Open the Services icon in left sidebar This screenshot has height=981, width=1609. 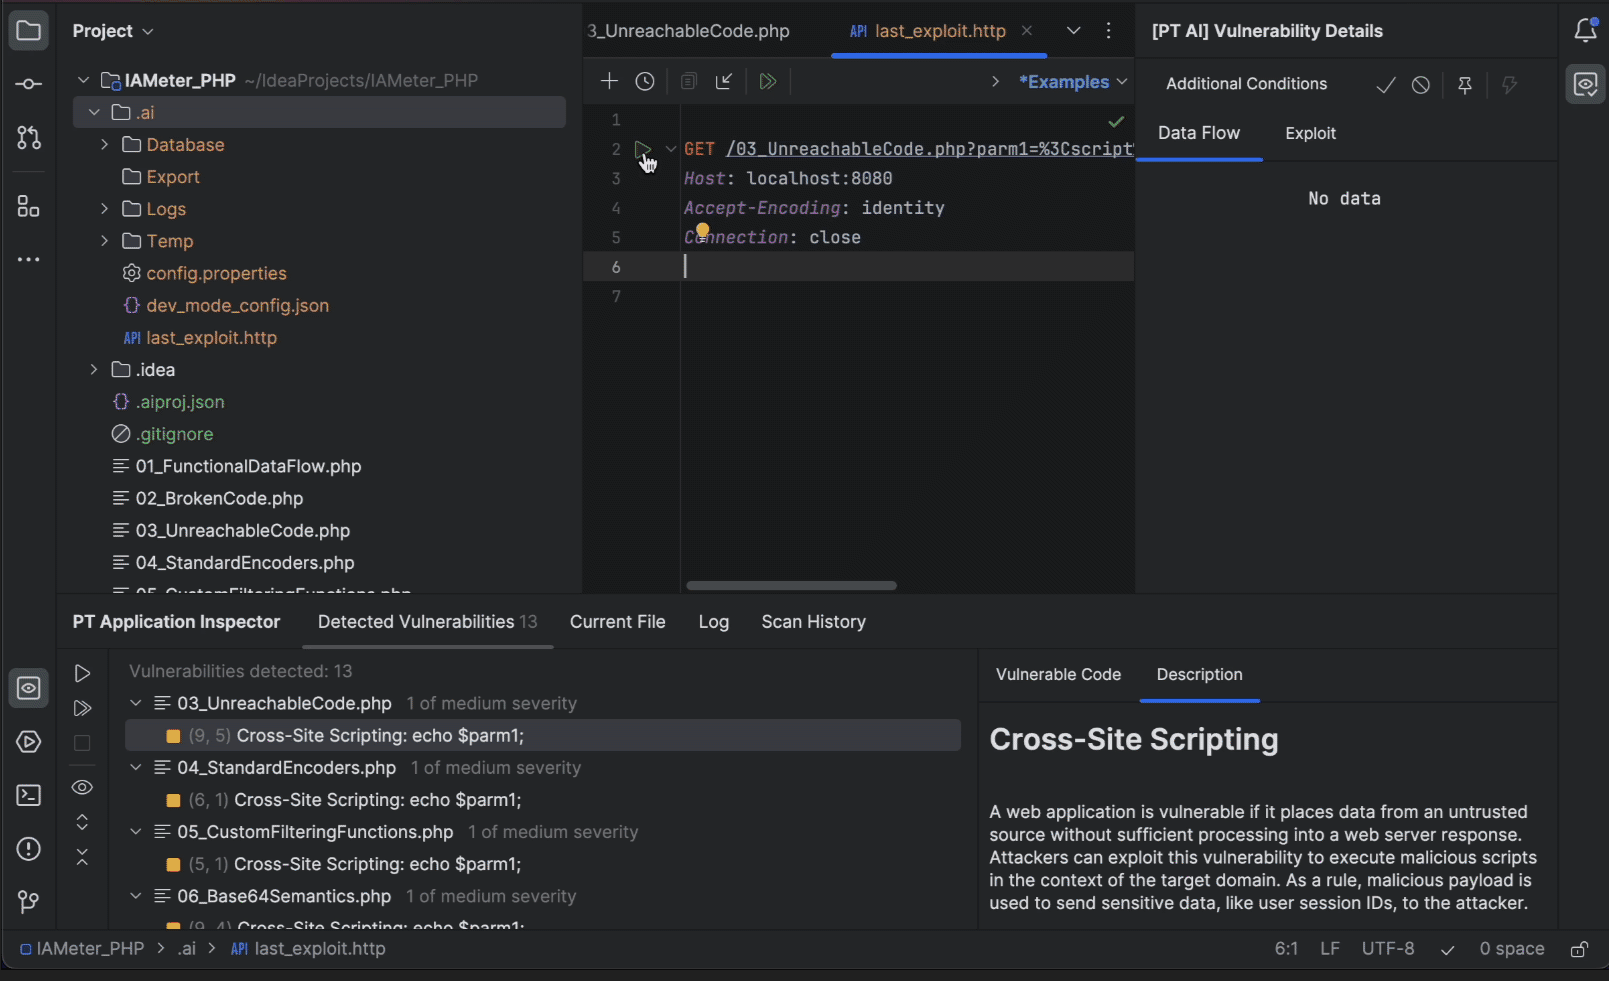coord(29,742)
